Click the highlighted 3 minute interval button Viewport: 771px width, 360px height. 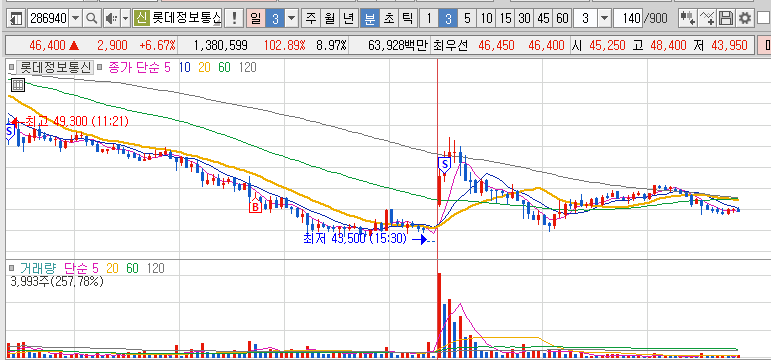(448, 19)
